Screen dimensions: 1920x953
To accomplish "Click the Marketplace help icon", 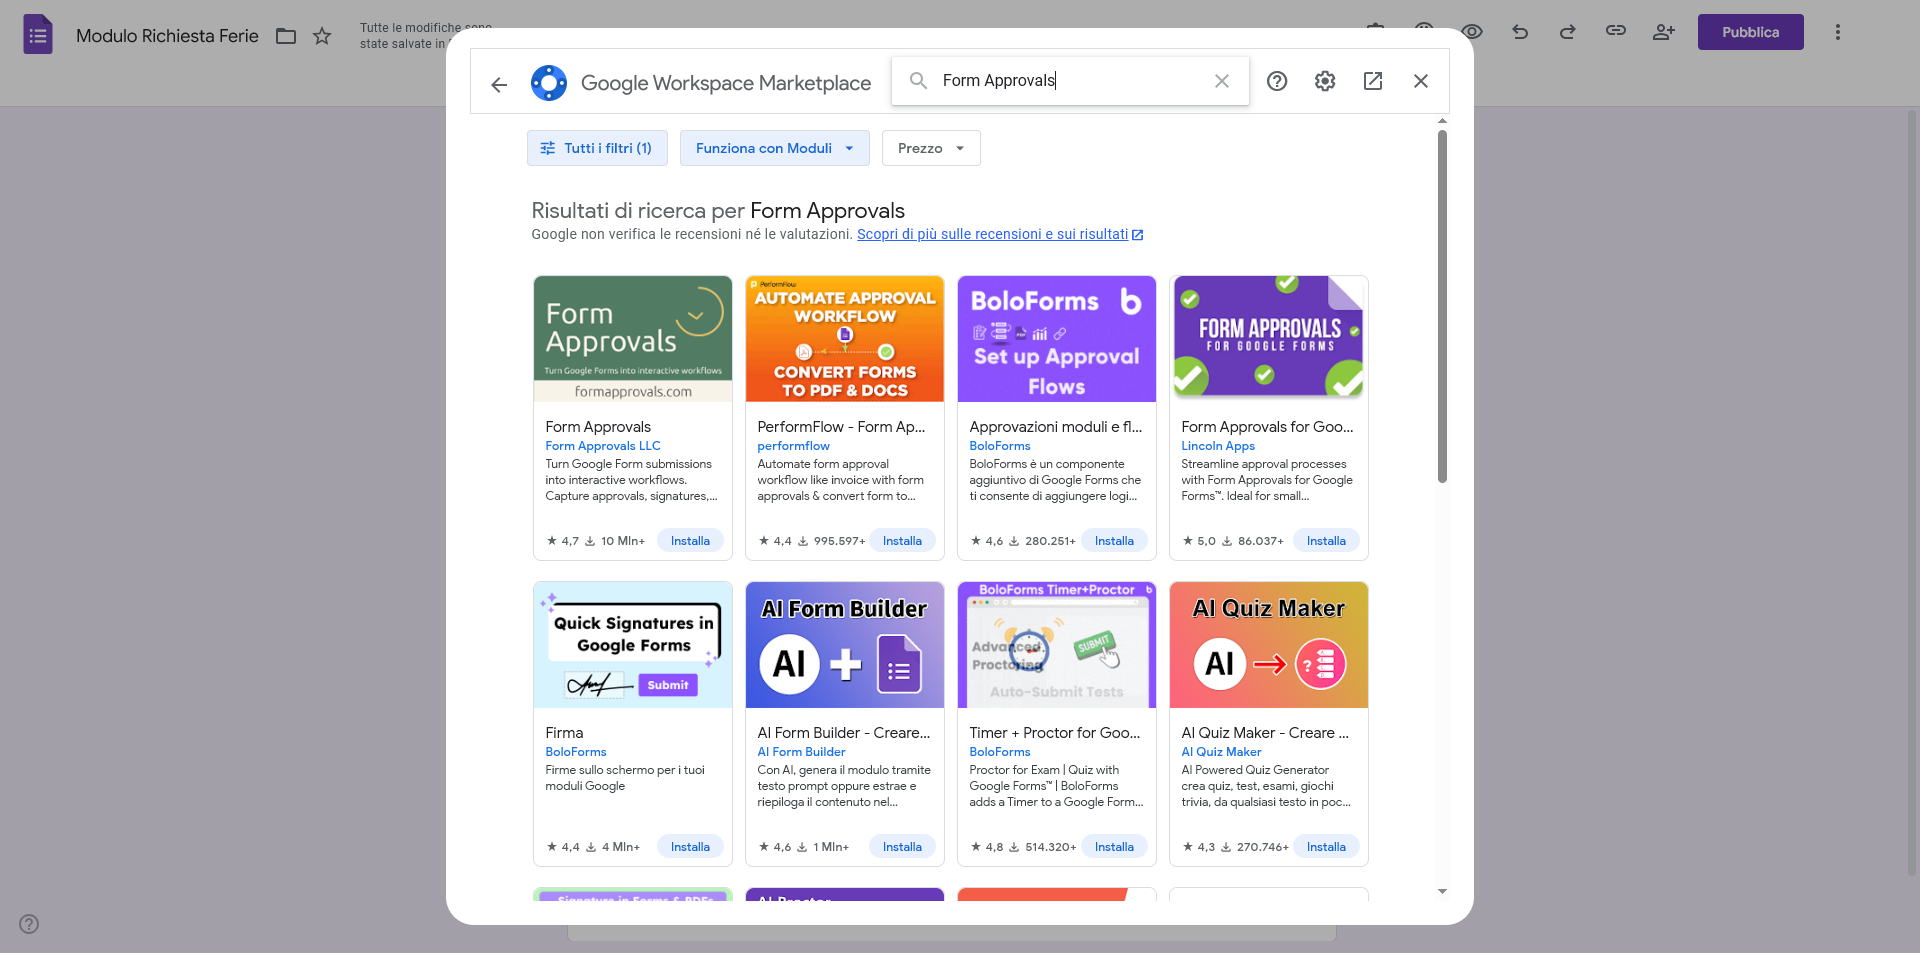I will tap(1277, 81).
